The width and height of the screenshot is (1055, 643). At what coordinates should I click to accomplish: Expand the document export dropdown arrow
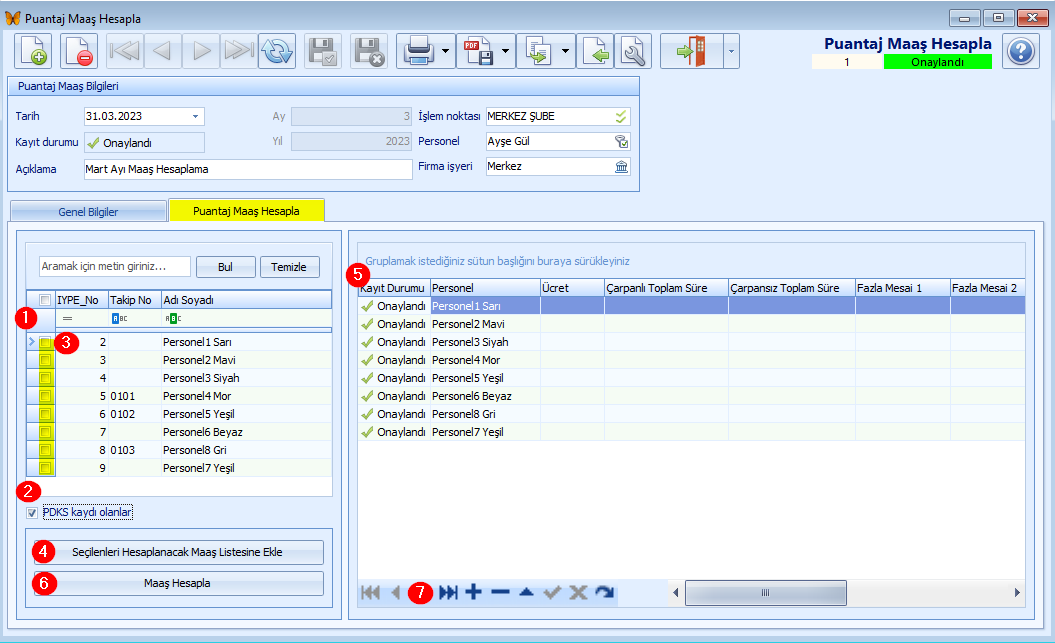pyautogui.click(x=565, y=51)
